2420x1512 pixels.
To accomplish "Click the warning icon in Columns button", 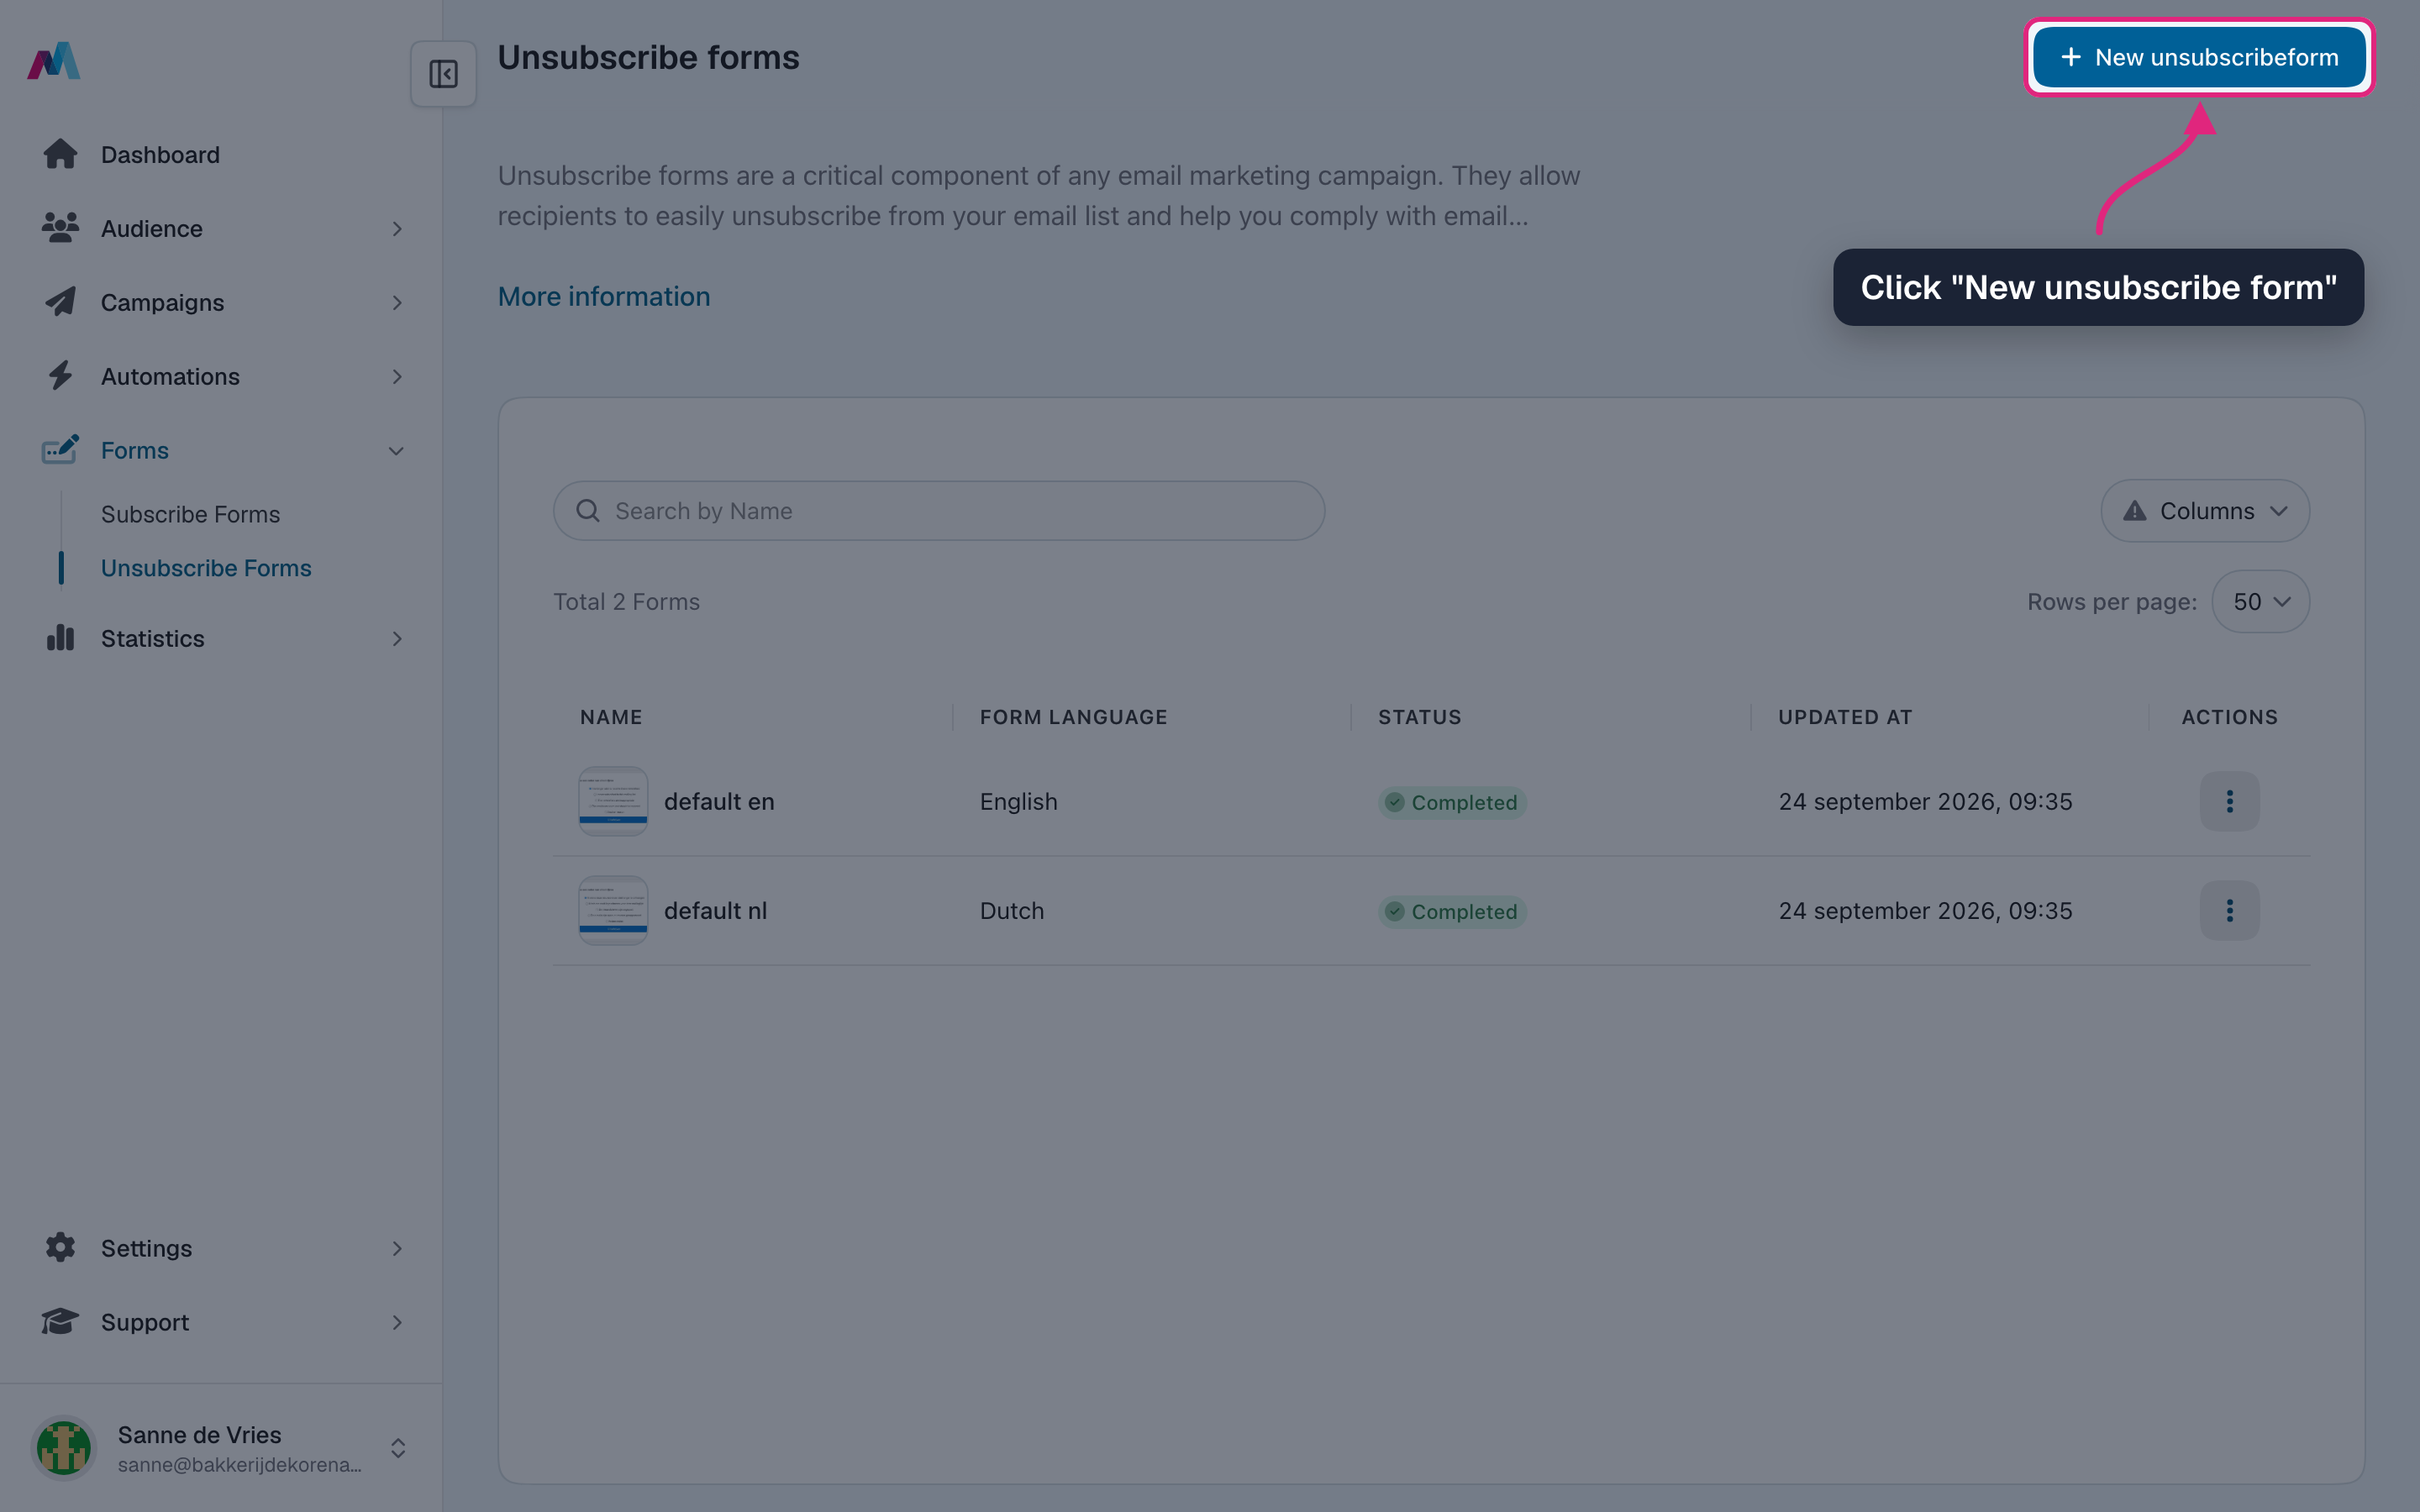I will pos(2134,511).
